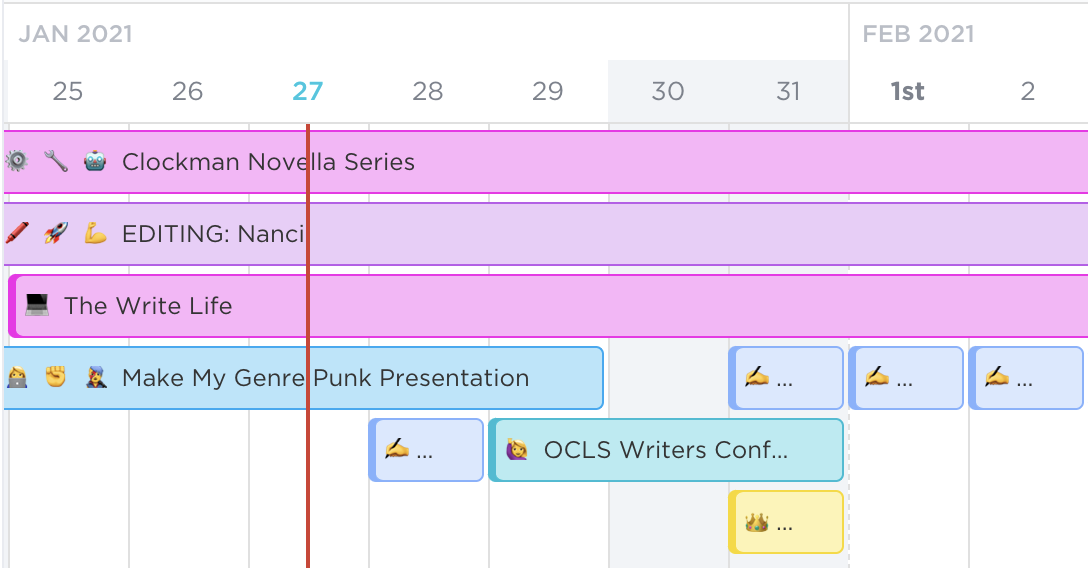
Task: Click the JAN 2021 month label
Action: coord(75,34)
